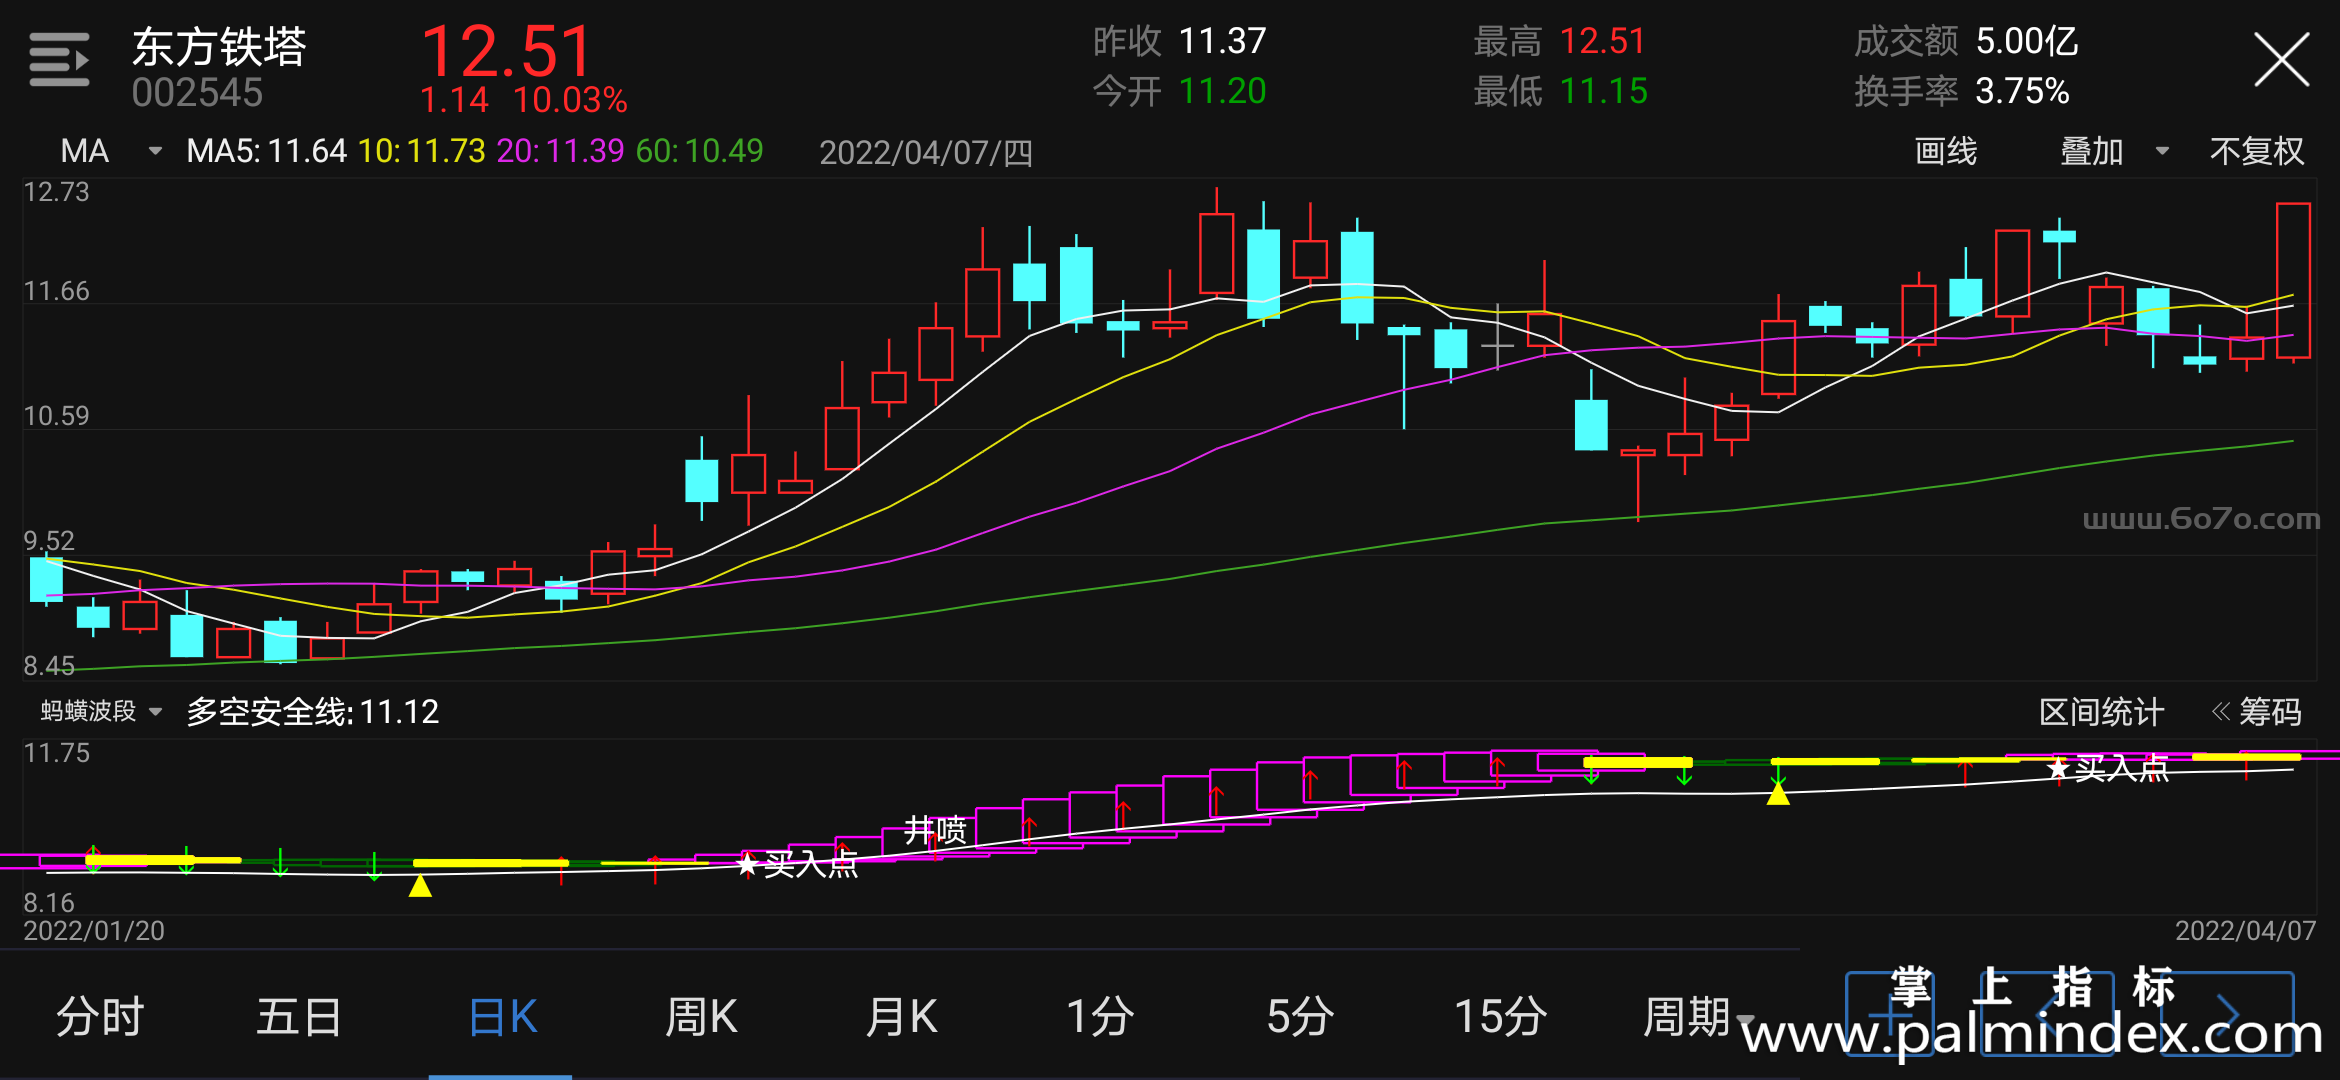Click the green 60: 10.49 MA value
The height and width of the screenshot is (1080, 2340).
click(x=699, y=151)
